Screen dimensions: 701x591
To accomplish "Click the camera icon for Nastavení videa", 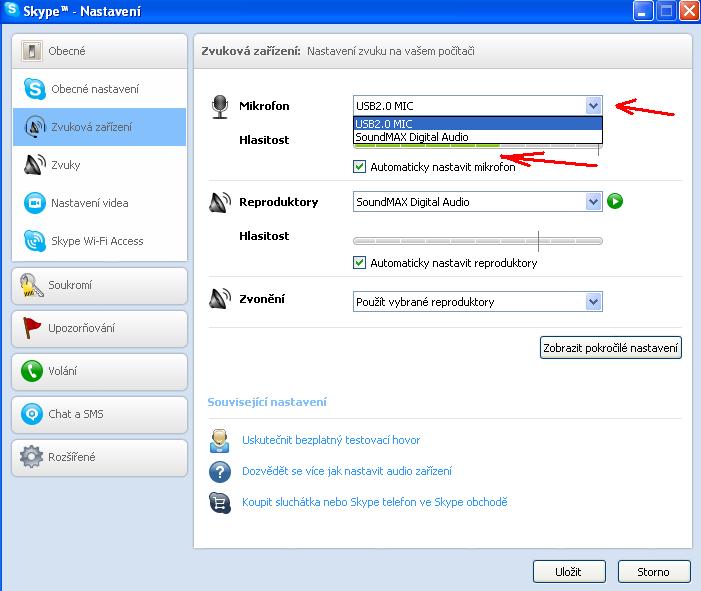I will [34, 203].
